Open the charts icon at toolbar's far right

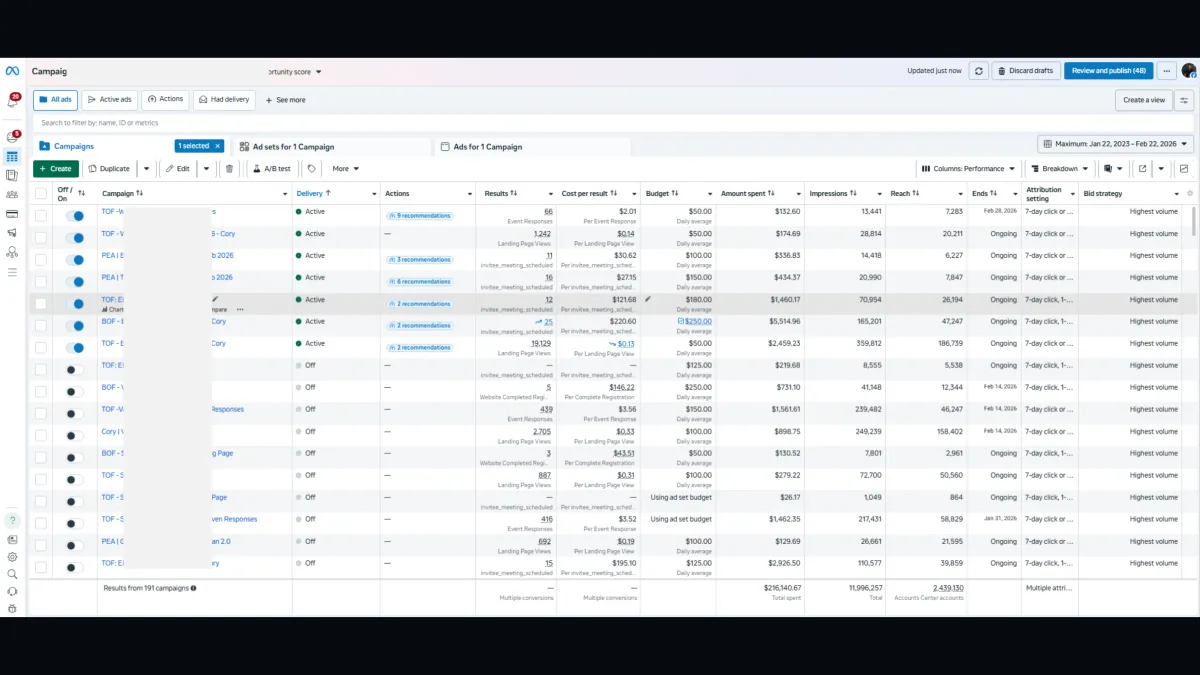(1184, 169)
